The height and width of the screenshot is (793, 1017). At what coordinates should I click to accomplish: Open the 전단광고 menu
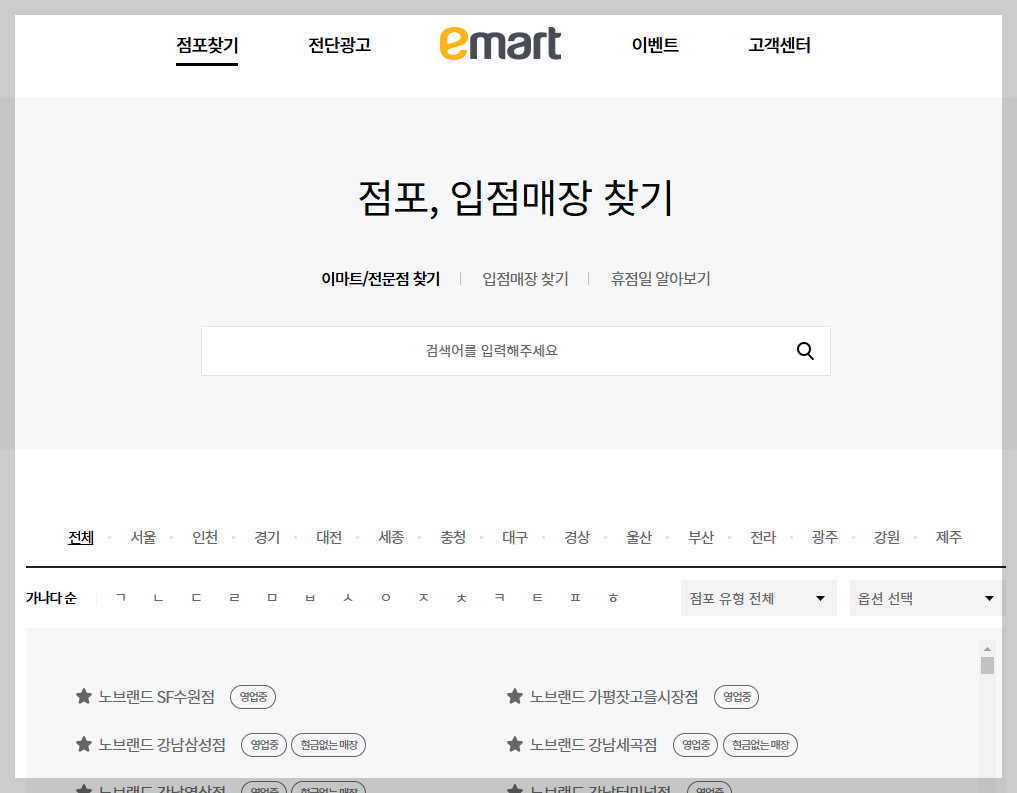tap(339, 45)
